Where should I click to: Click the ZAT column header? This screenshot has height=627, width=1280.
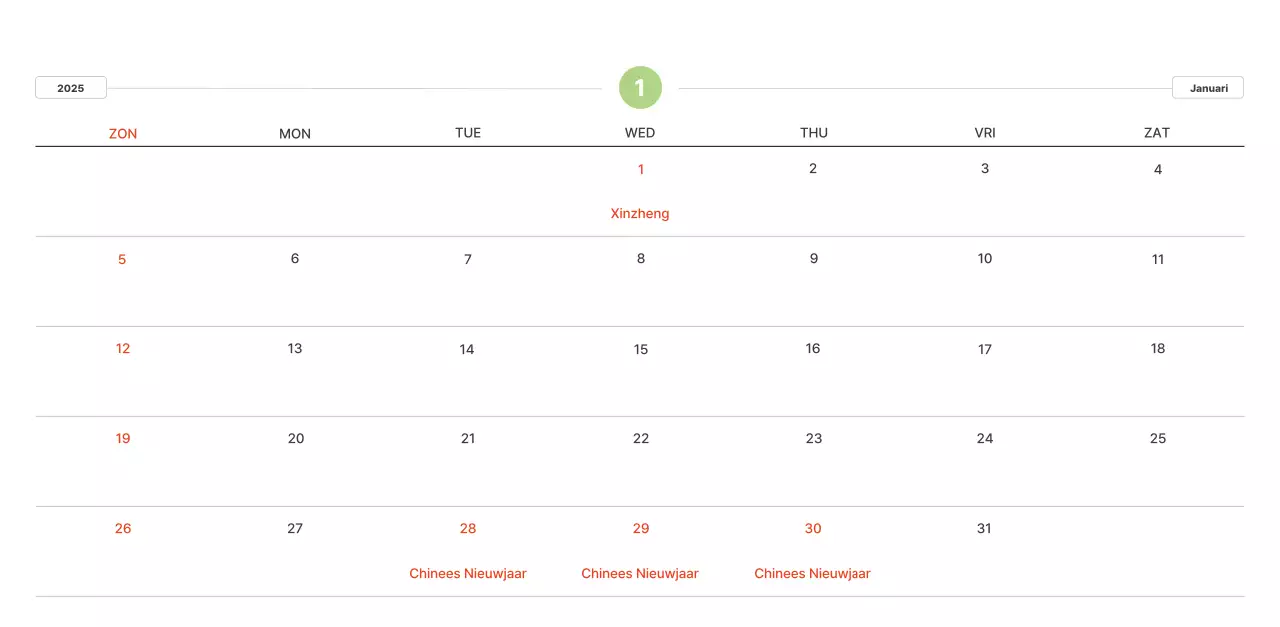coord(1157,133)
